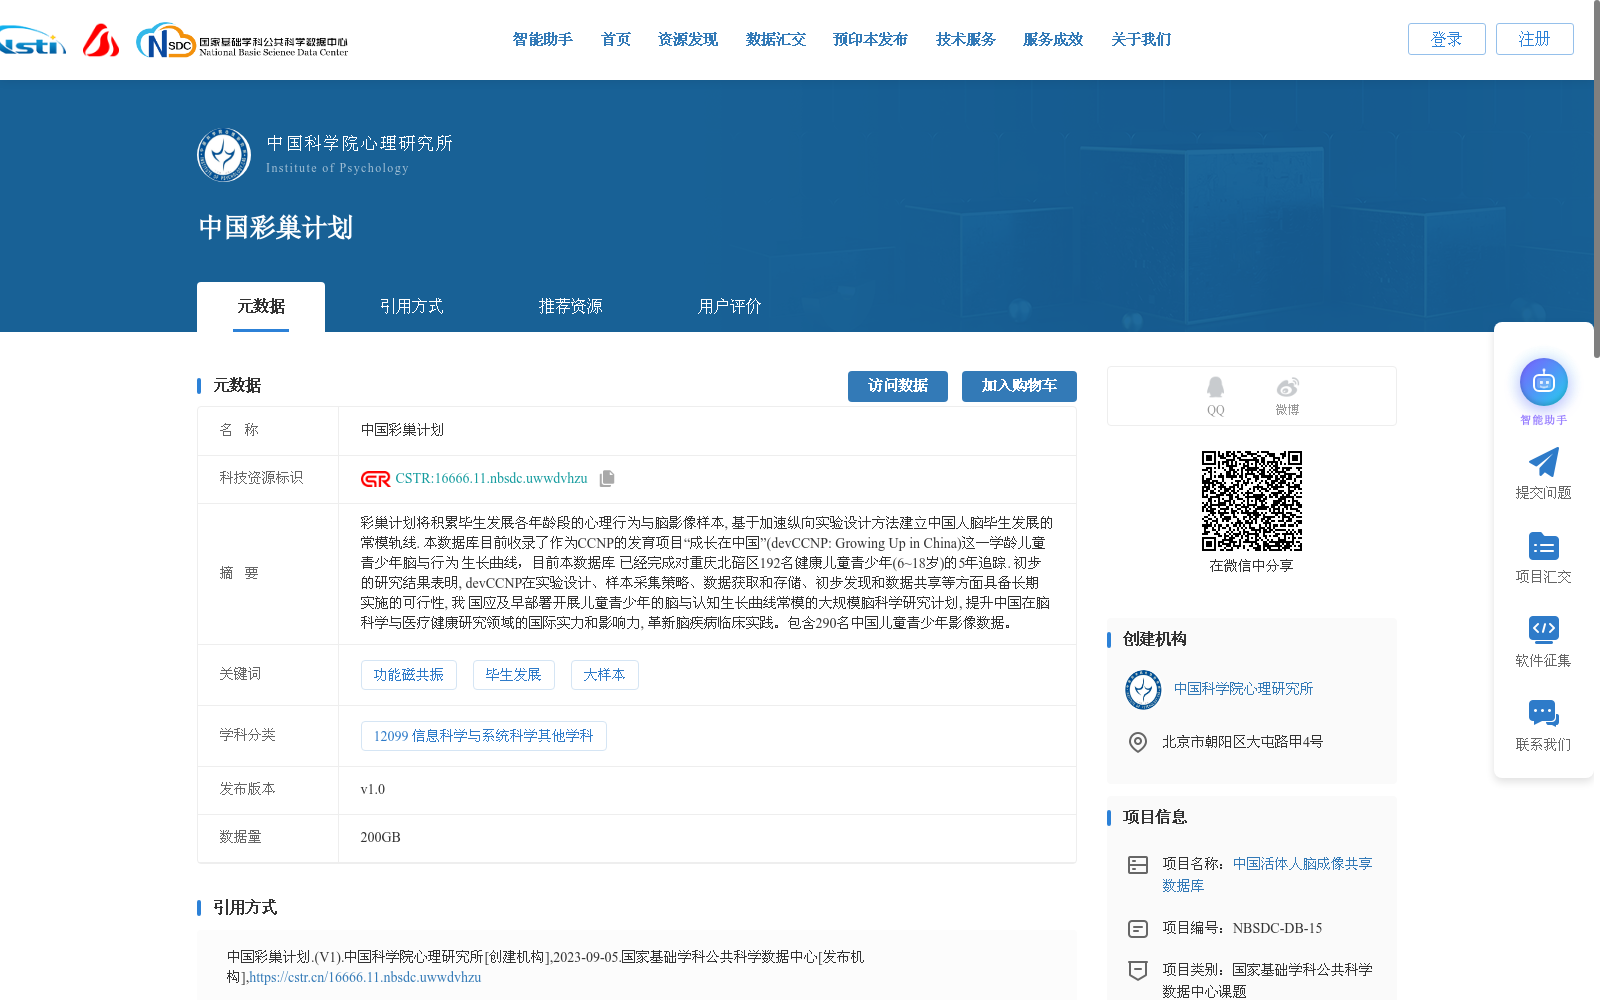Open 资源发现 menu item

688,40
